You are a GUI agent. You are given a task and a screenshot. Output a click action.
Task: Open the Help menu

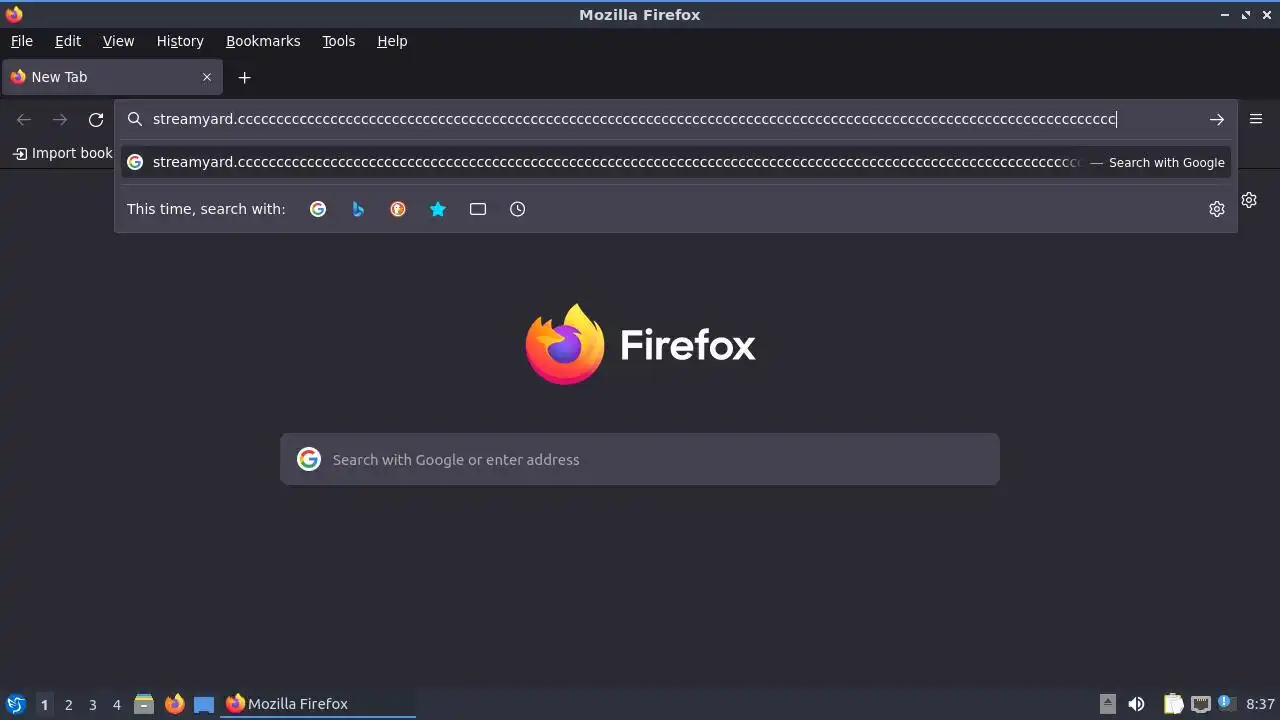[x=392, y=41]
